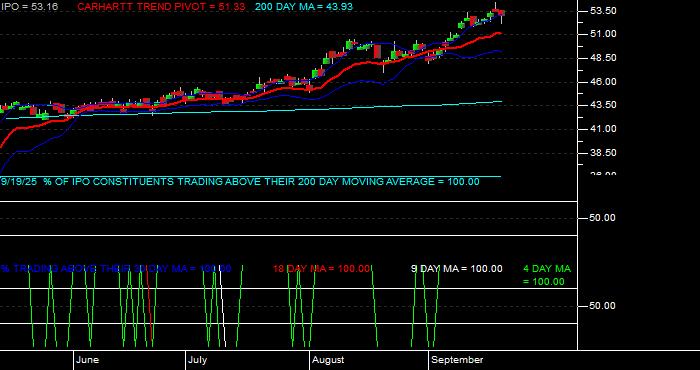
Task: Select the 9 Day MA = 100.00 label
Action: [457, 269]
